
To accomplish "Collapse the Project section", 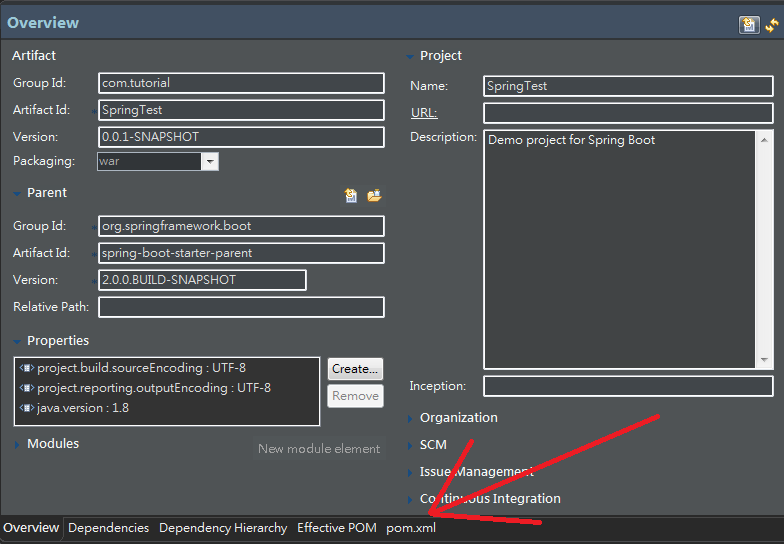I will click(410, 56).
